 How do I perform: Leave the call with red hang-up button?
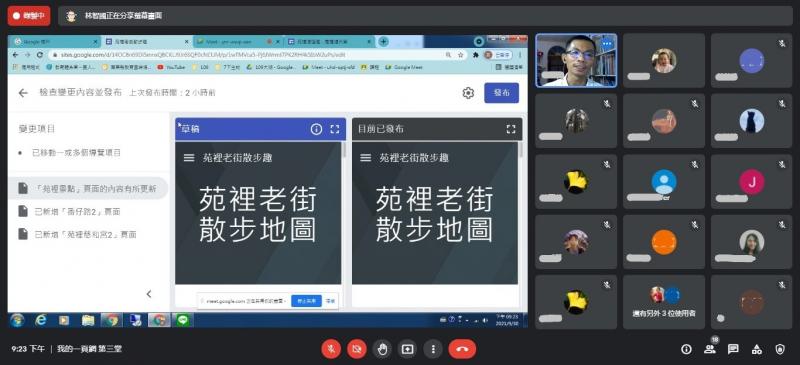(462, 349)
